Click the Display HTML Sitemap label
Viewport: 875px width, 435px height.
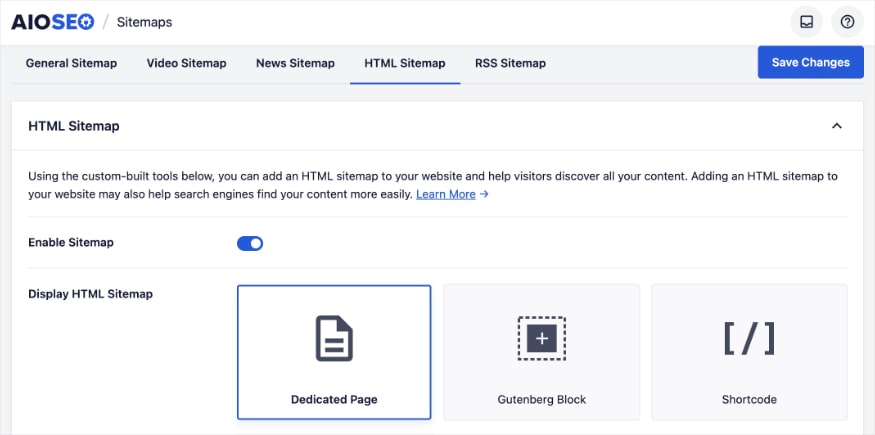(x=90, y=294)
